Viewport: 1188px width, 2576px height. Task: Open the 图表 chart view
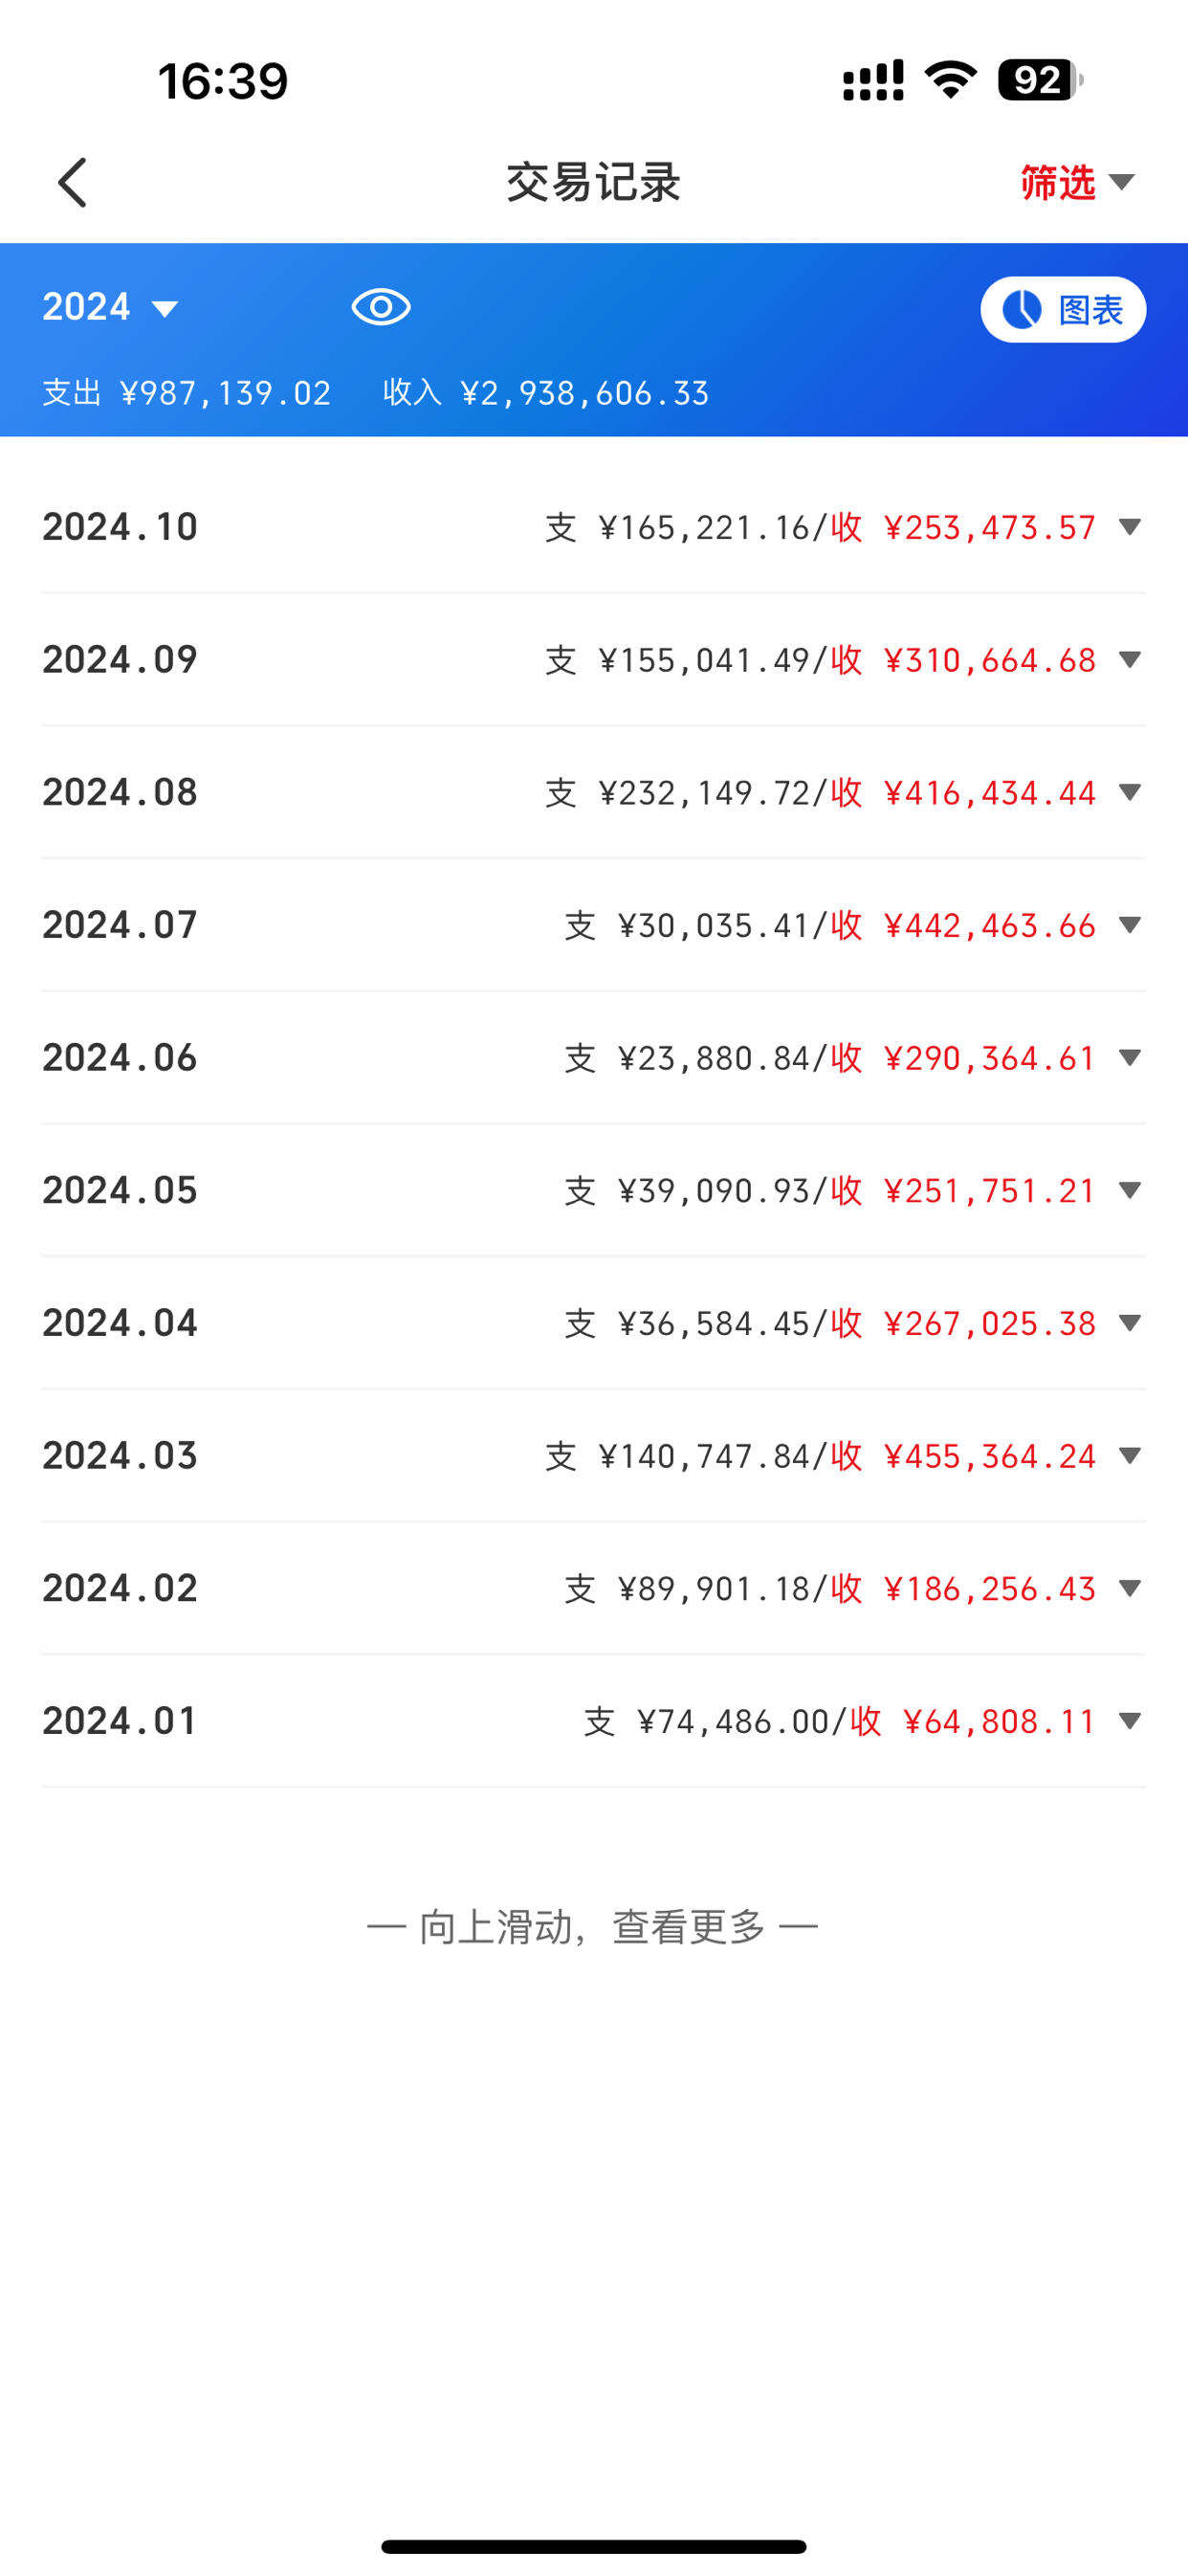click(1063, 309)
